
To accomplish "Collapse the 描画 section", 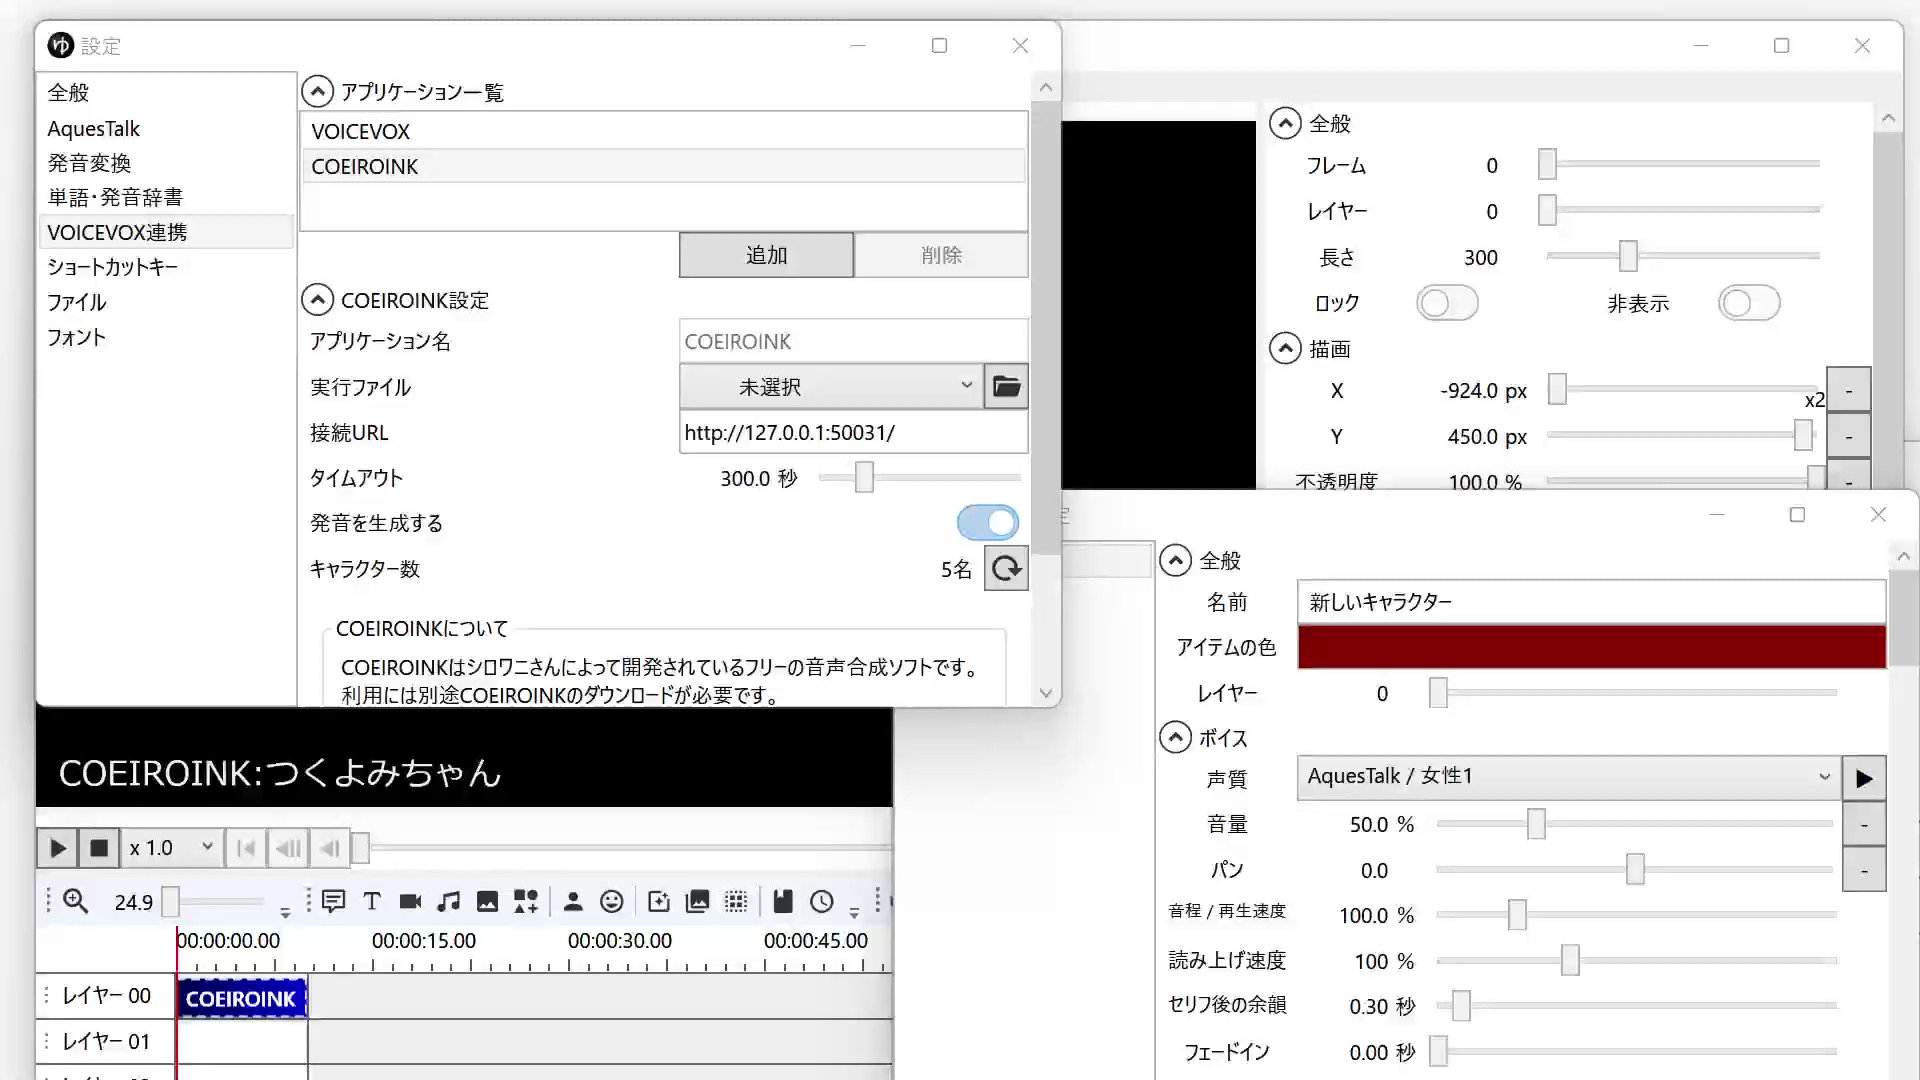I will click(1285, 349).
